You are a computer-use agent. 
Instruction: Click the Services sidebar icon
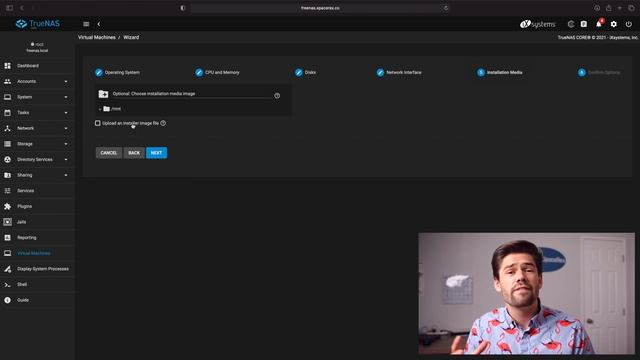(x=7, y=191)
